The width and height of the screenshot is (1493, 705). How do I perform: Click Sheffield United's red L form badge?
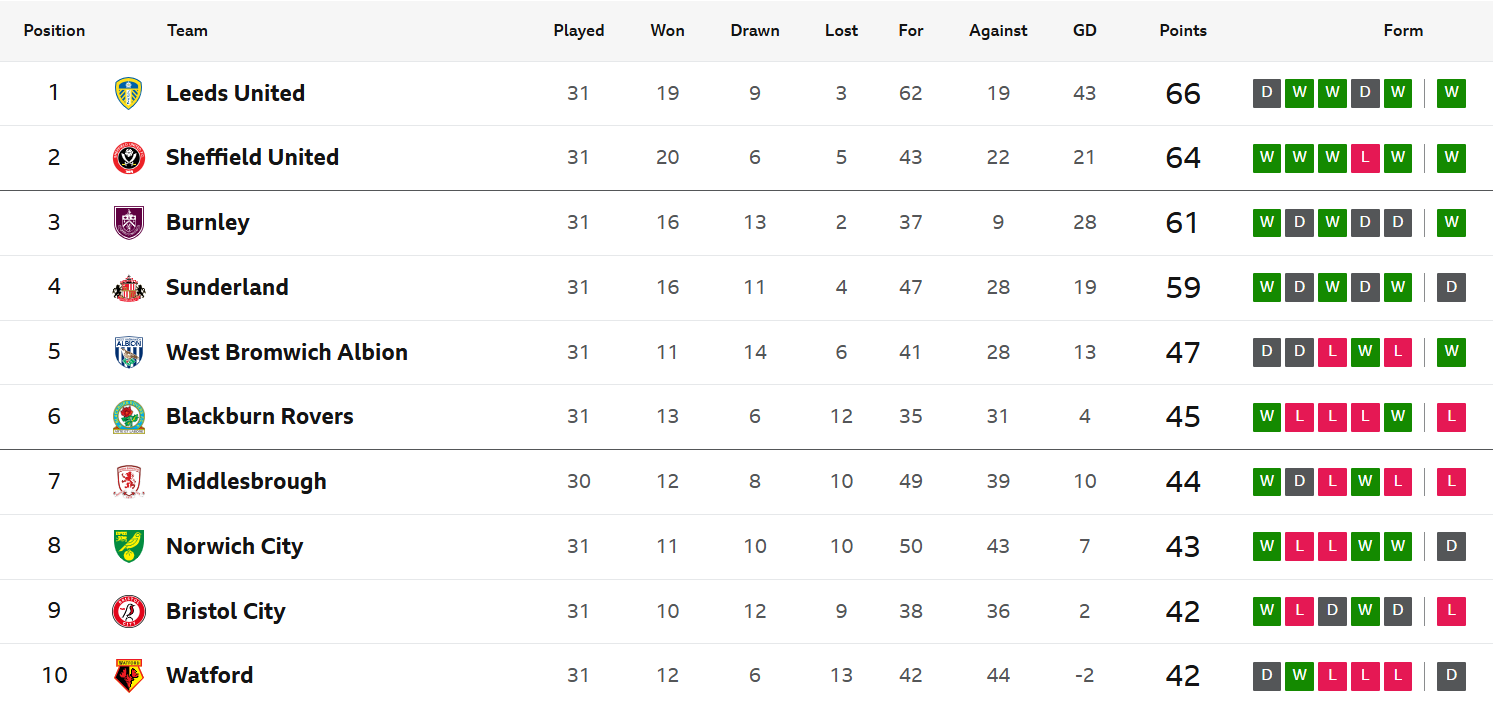[1365, 158]
